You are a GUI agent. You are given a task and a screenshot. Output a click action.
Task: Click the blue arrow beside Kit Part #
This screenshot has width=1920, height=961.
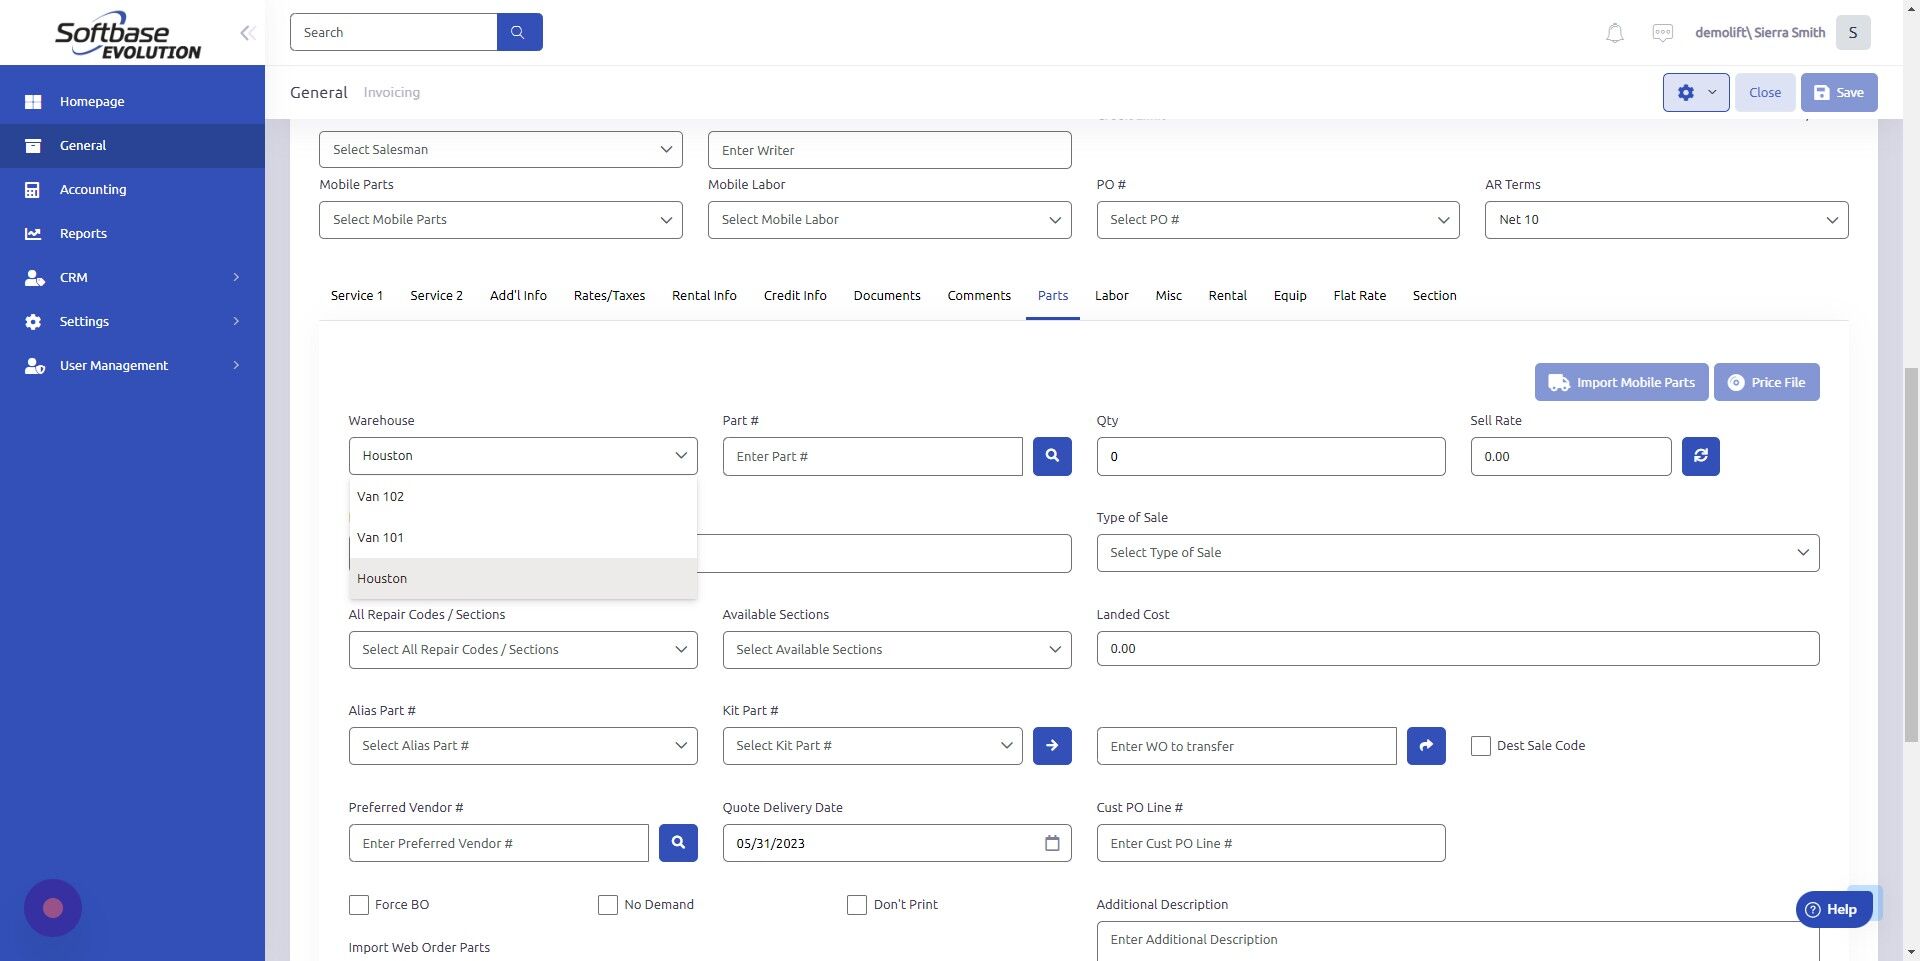[x=1051, y=745]
